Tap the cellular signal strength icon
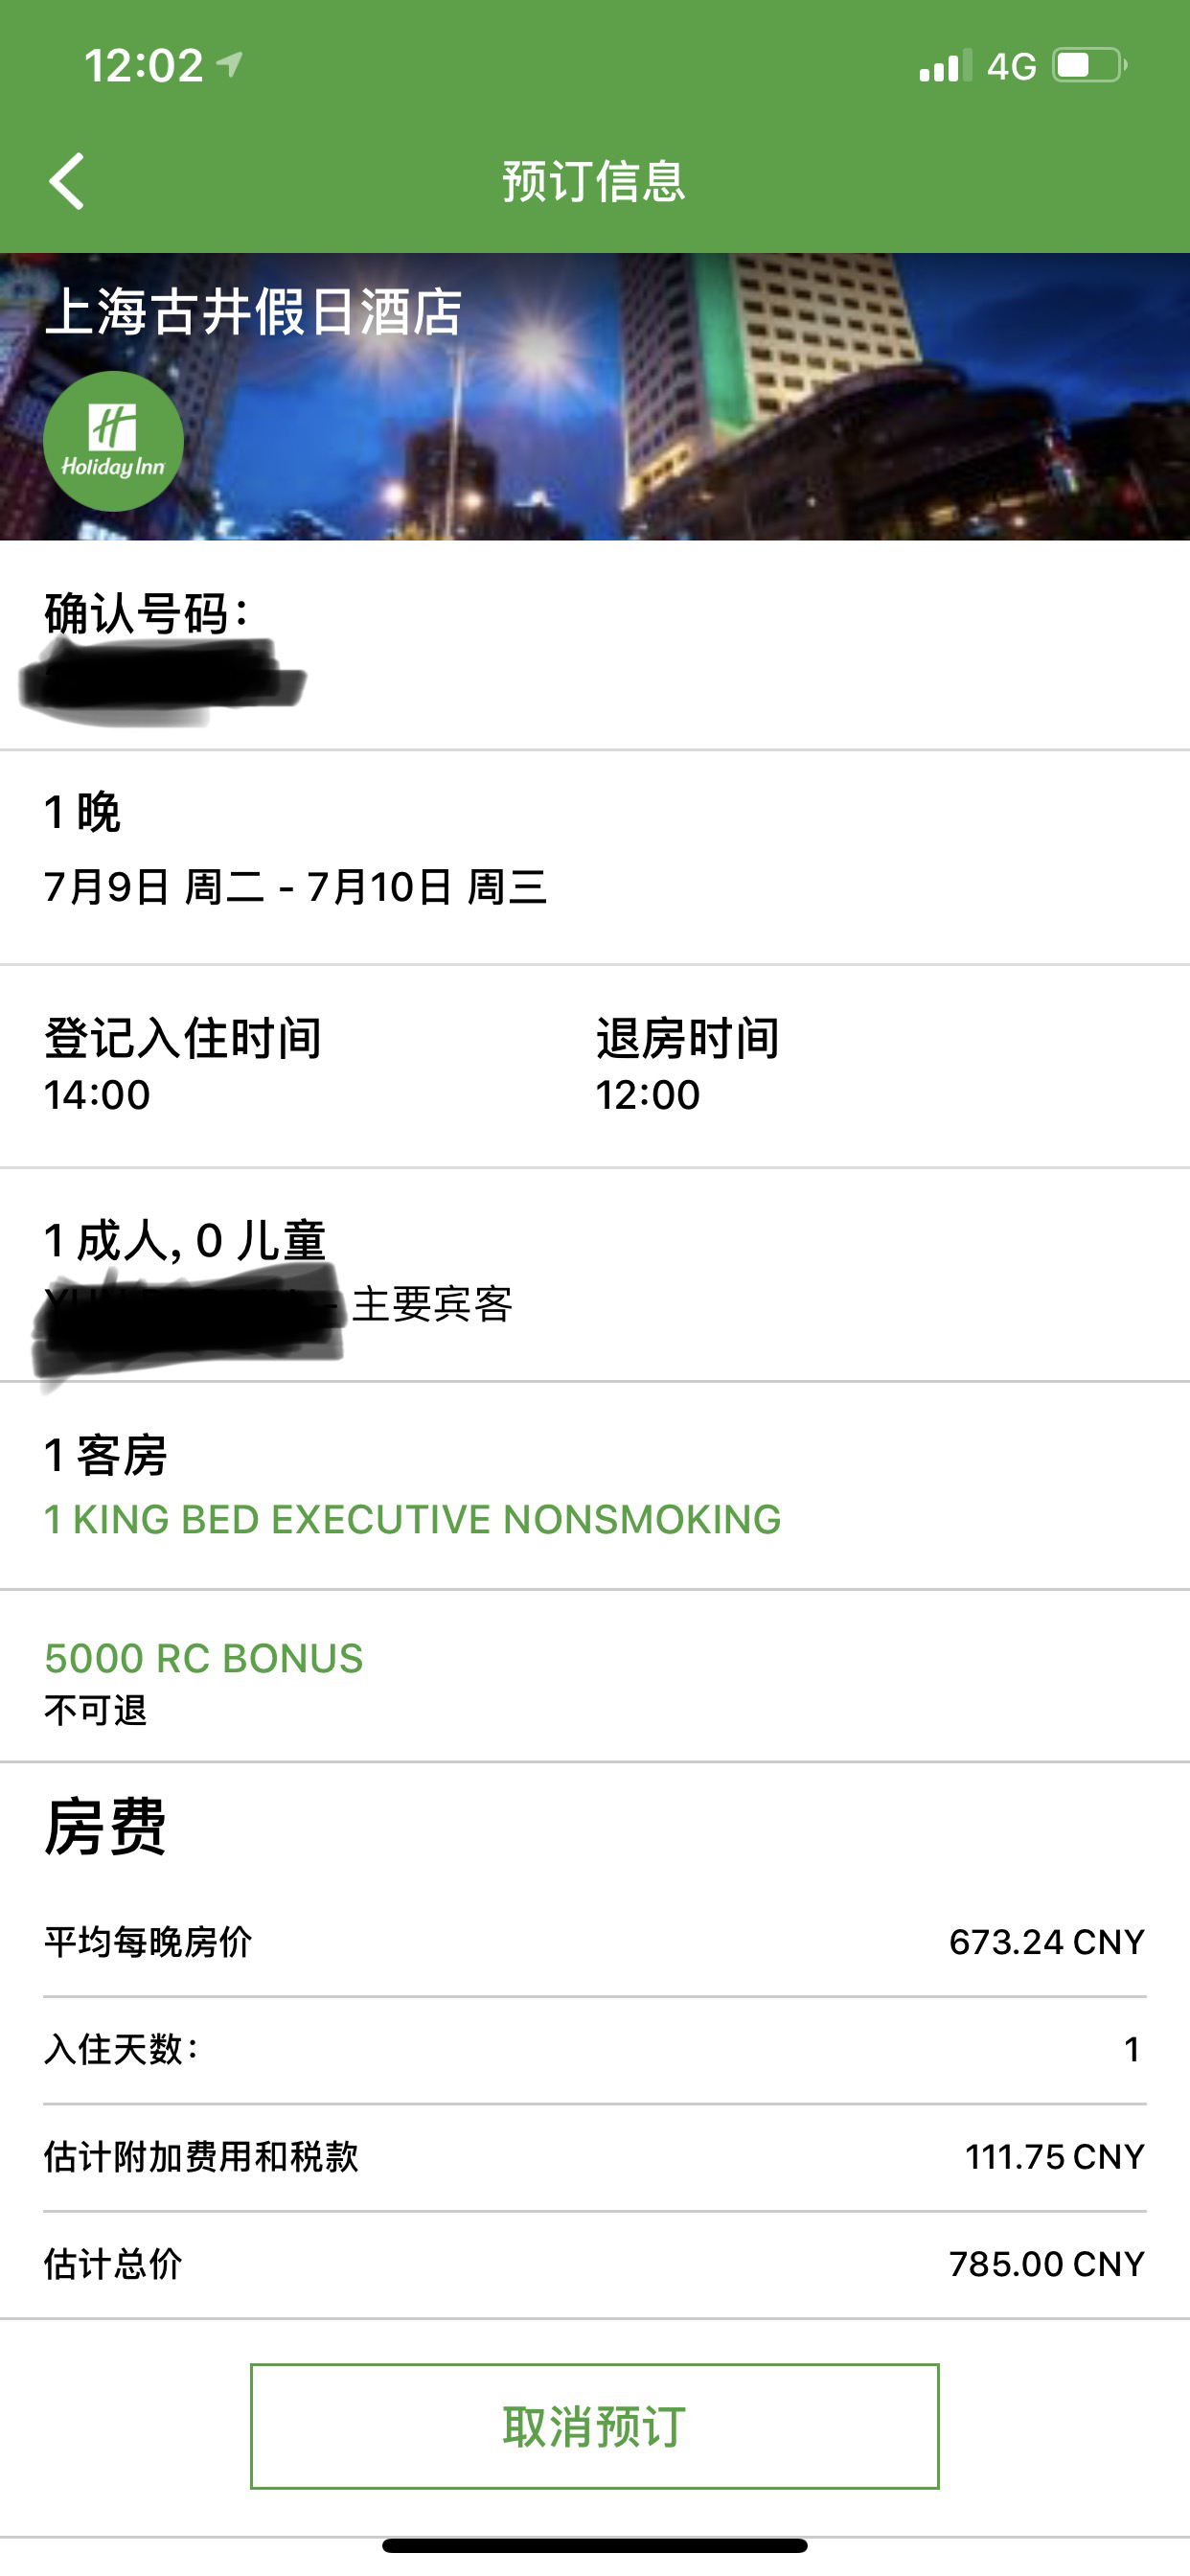This screenshot has height=2576, width=1190. pos(945,66)
